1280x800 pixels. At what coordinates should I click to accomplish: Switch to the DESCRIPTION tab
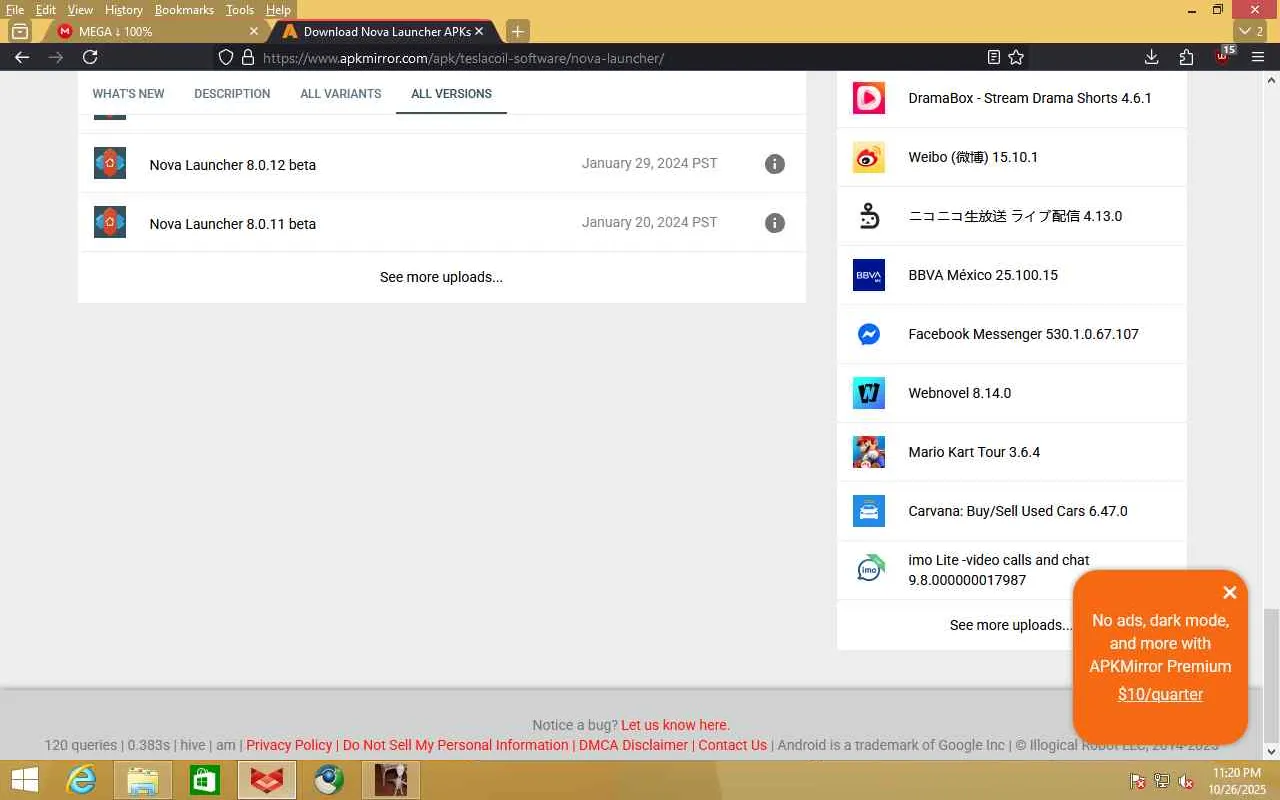pos(232,94)
